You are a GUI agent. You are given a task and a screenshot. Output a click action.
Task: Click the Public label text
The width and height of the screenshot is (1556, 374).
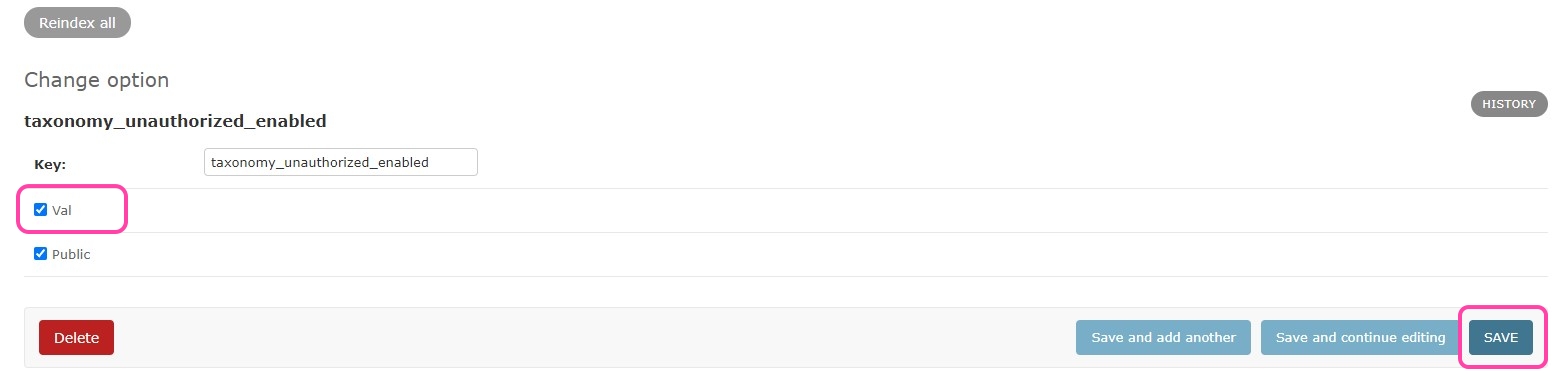pyautogui.click(x=71, y=255)
